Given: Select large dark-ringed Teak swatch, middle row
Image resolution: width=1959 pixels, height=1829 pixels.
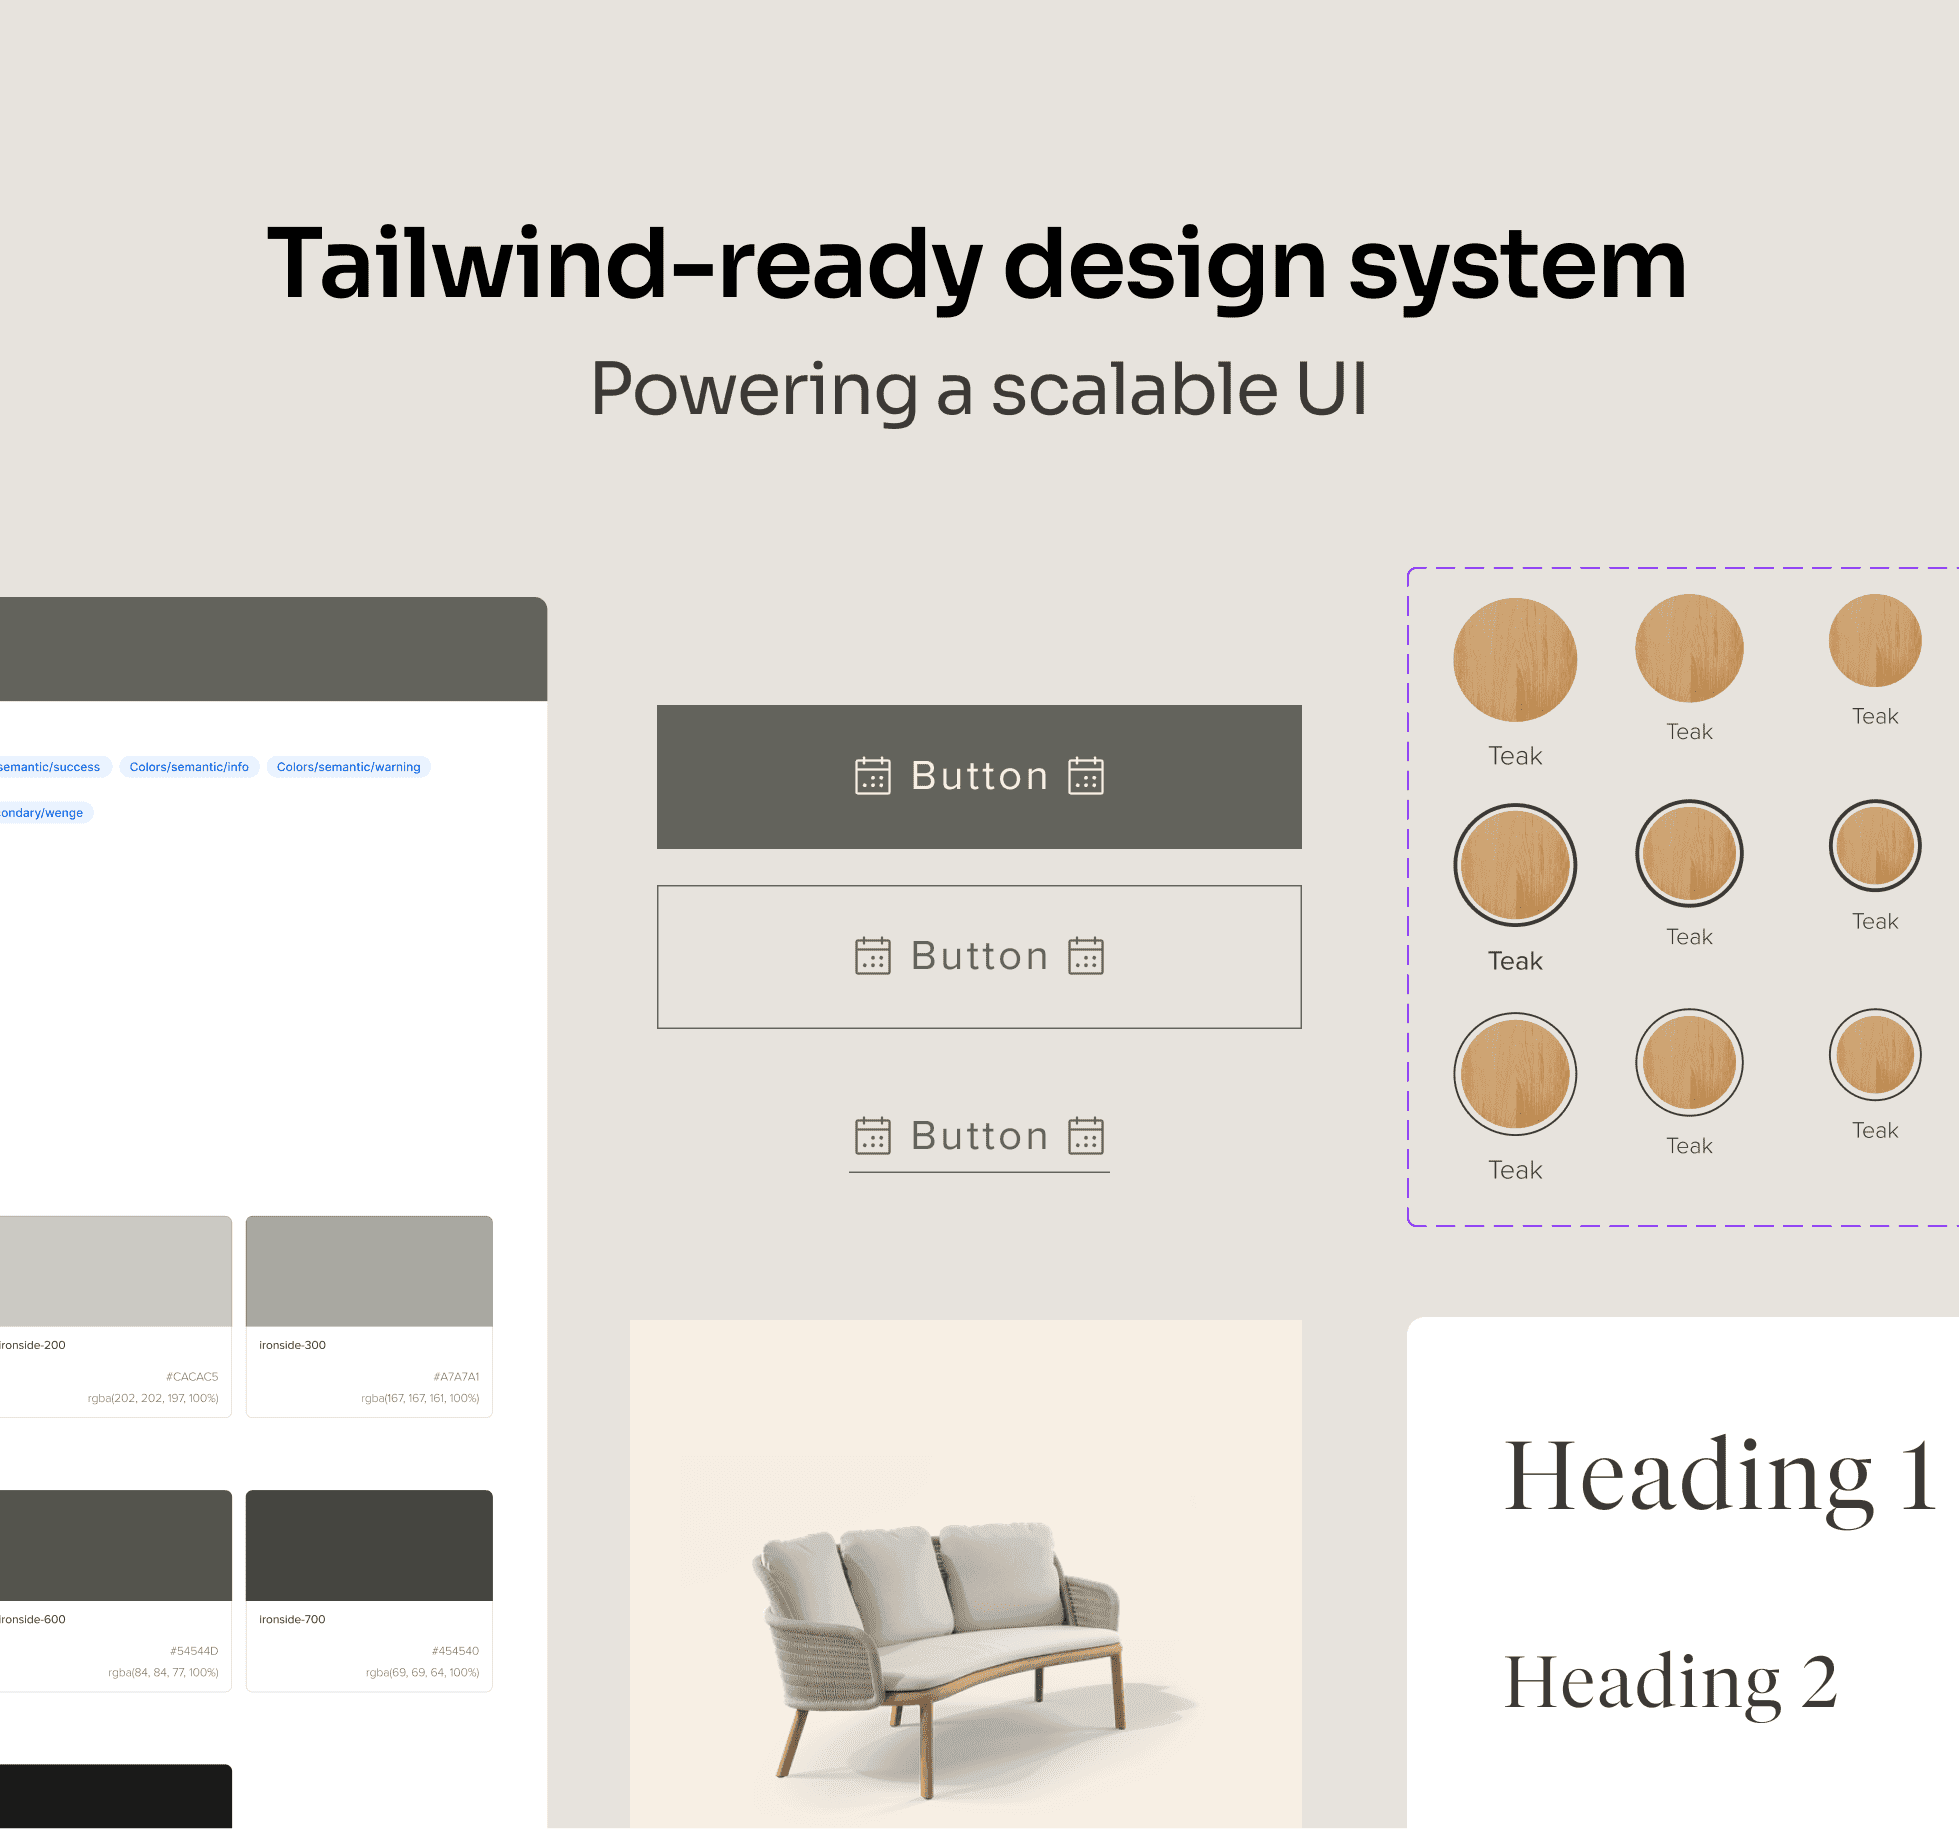Looking at the screenshot, I should [x=1514, y=865].
